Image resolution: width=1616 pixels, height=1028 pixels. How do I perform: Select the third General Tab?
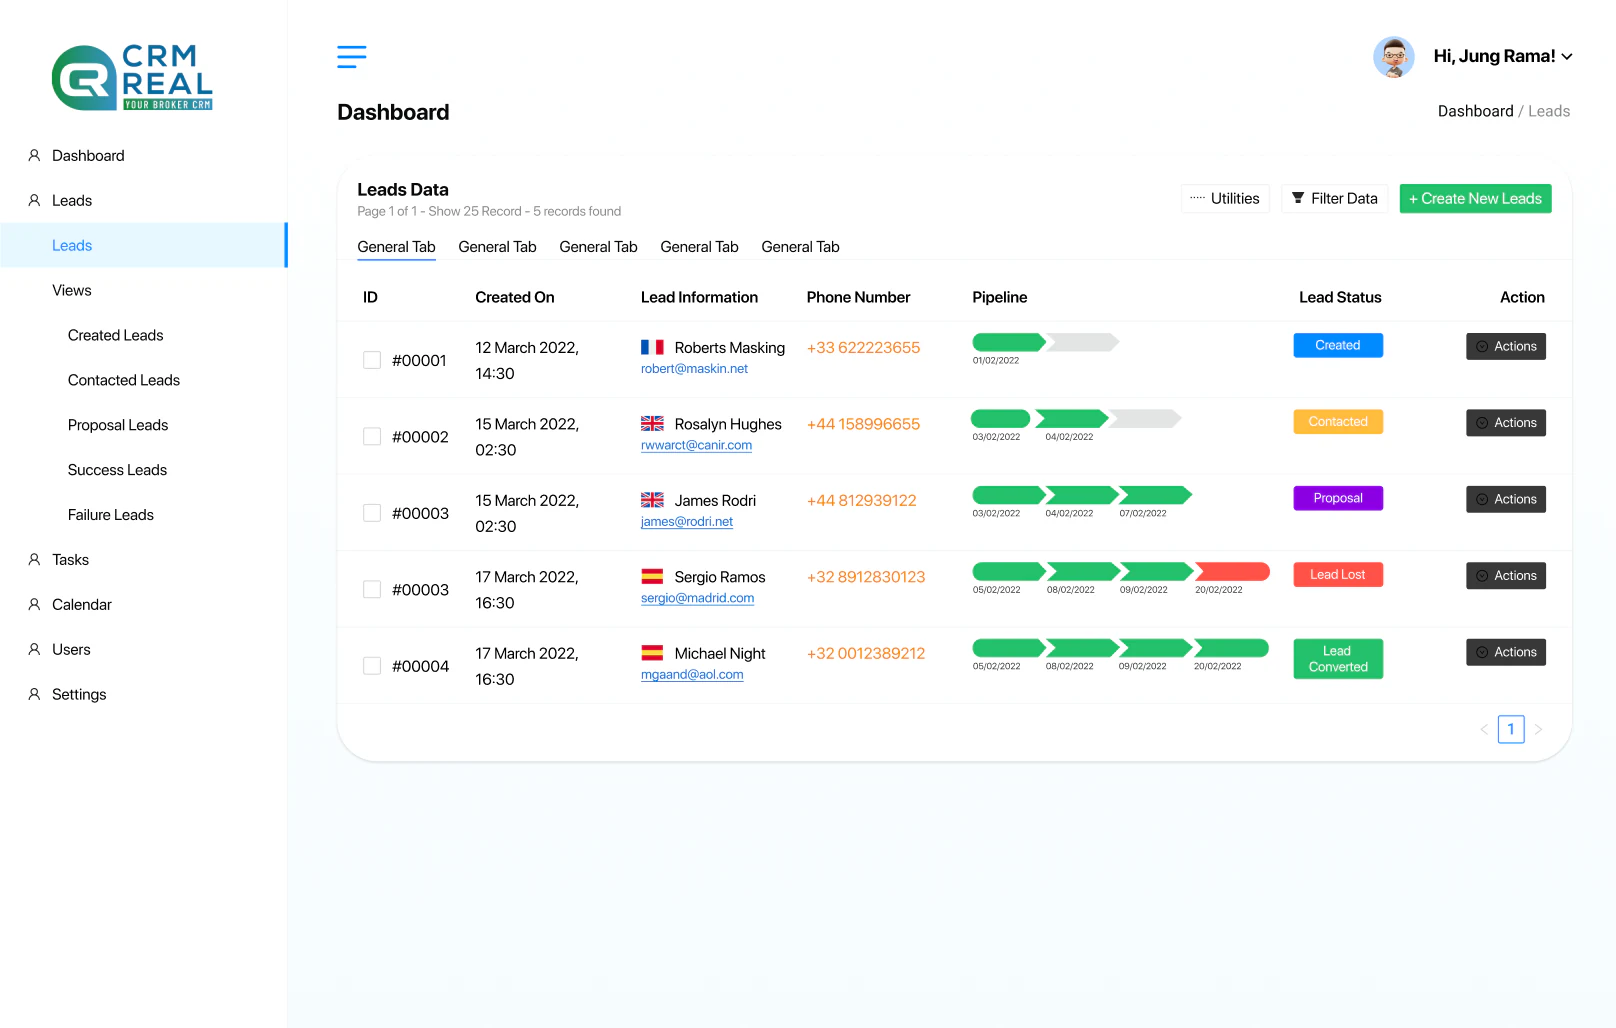pos(598,247)
